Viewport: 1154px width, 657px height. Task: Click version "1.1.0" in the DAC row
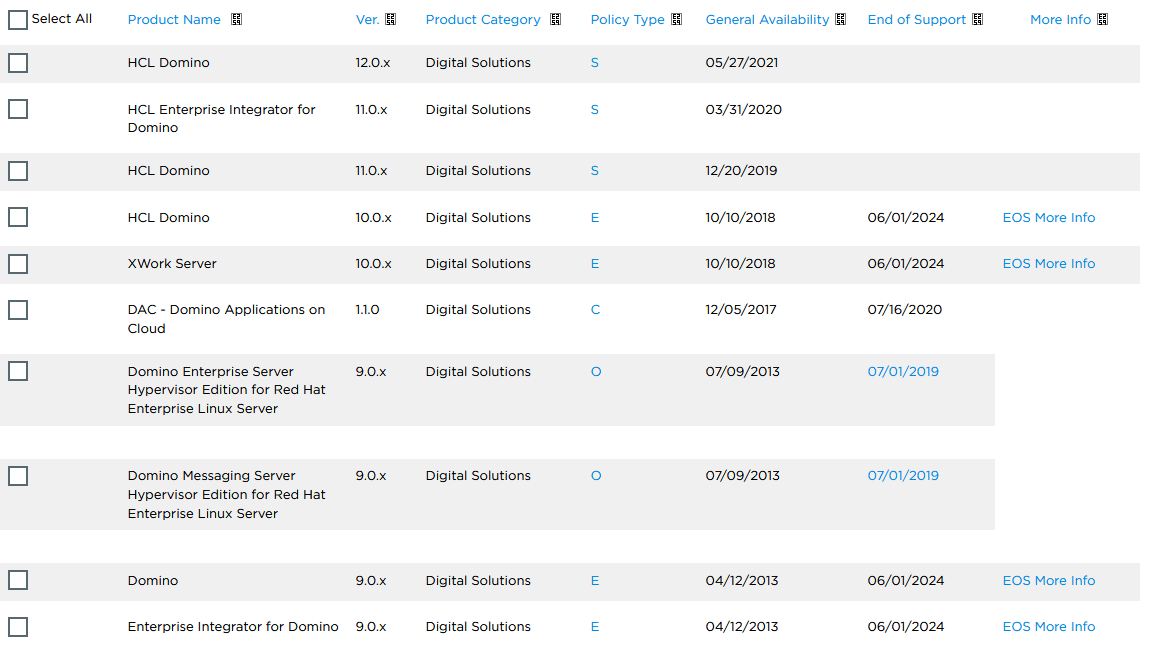click(x=367, y=310)
